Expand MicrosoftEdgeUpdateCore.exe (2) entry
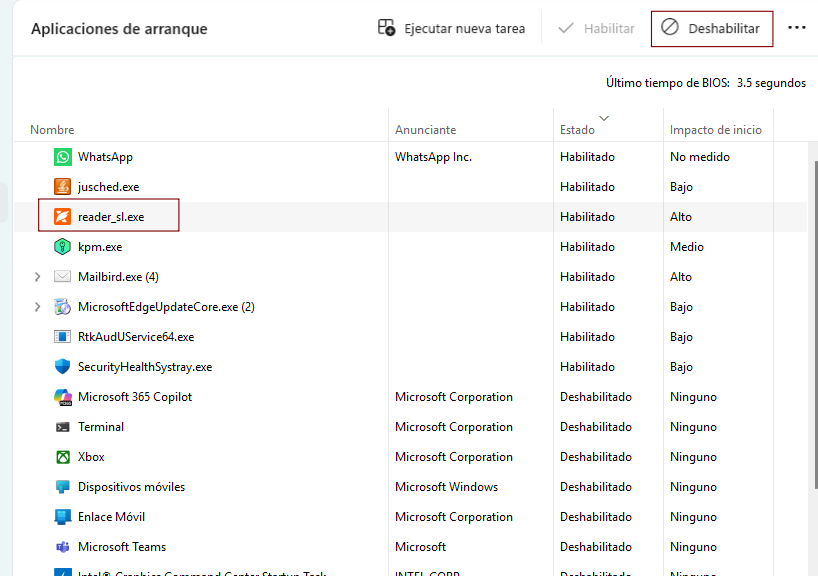This screenshot has width=818, height=576. pyautogui.click(x=37, y=306)
